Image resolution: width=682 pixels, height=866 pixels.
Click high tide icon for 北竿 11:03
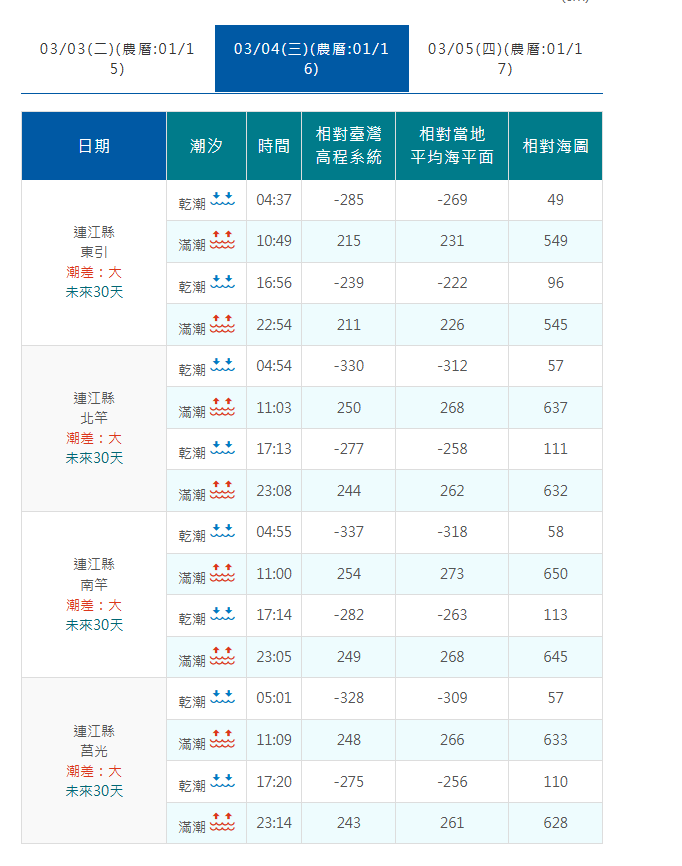222,408
